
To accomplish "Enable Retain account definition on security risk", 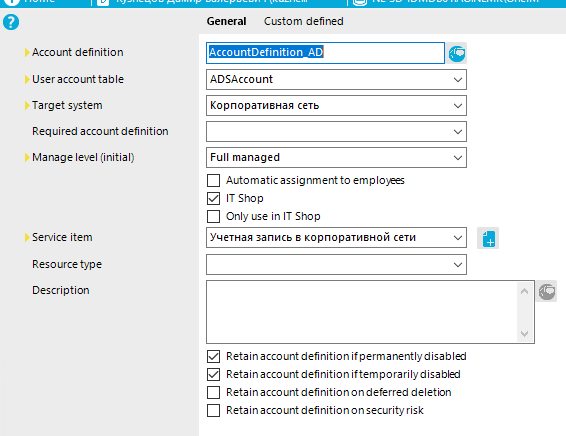I will click(213, 410).
